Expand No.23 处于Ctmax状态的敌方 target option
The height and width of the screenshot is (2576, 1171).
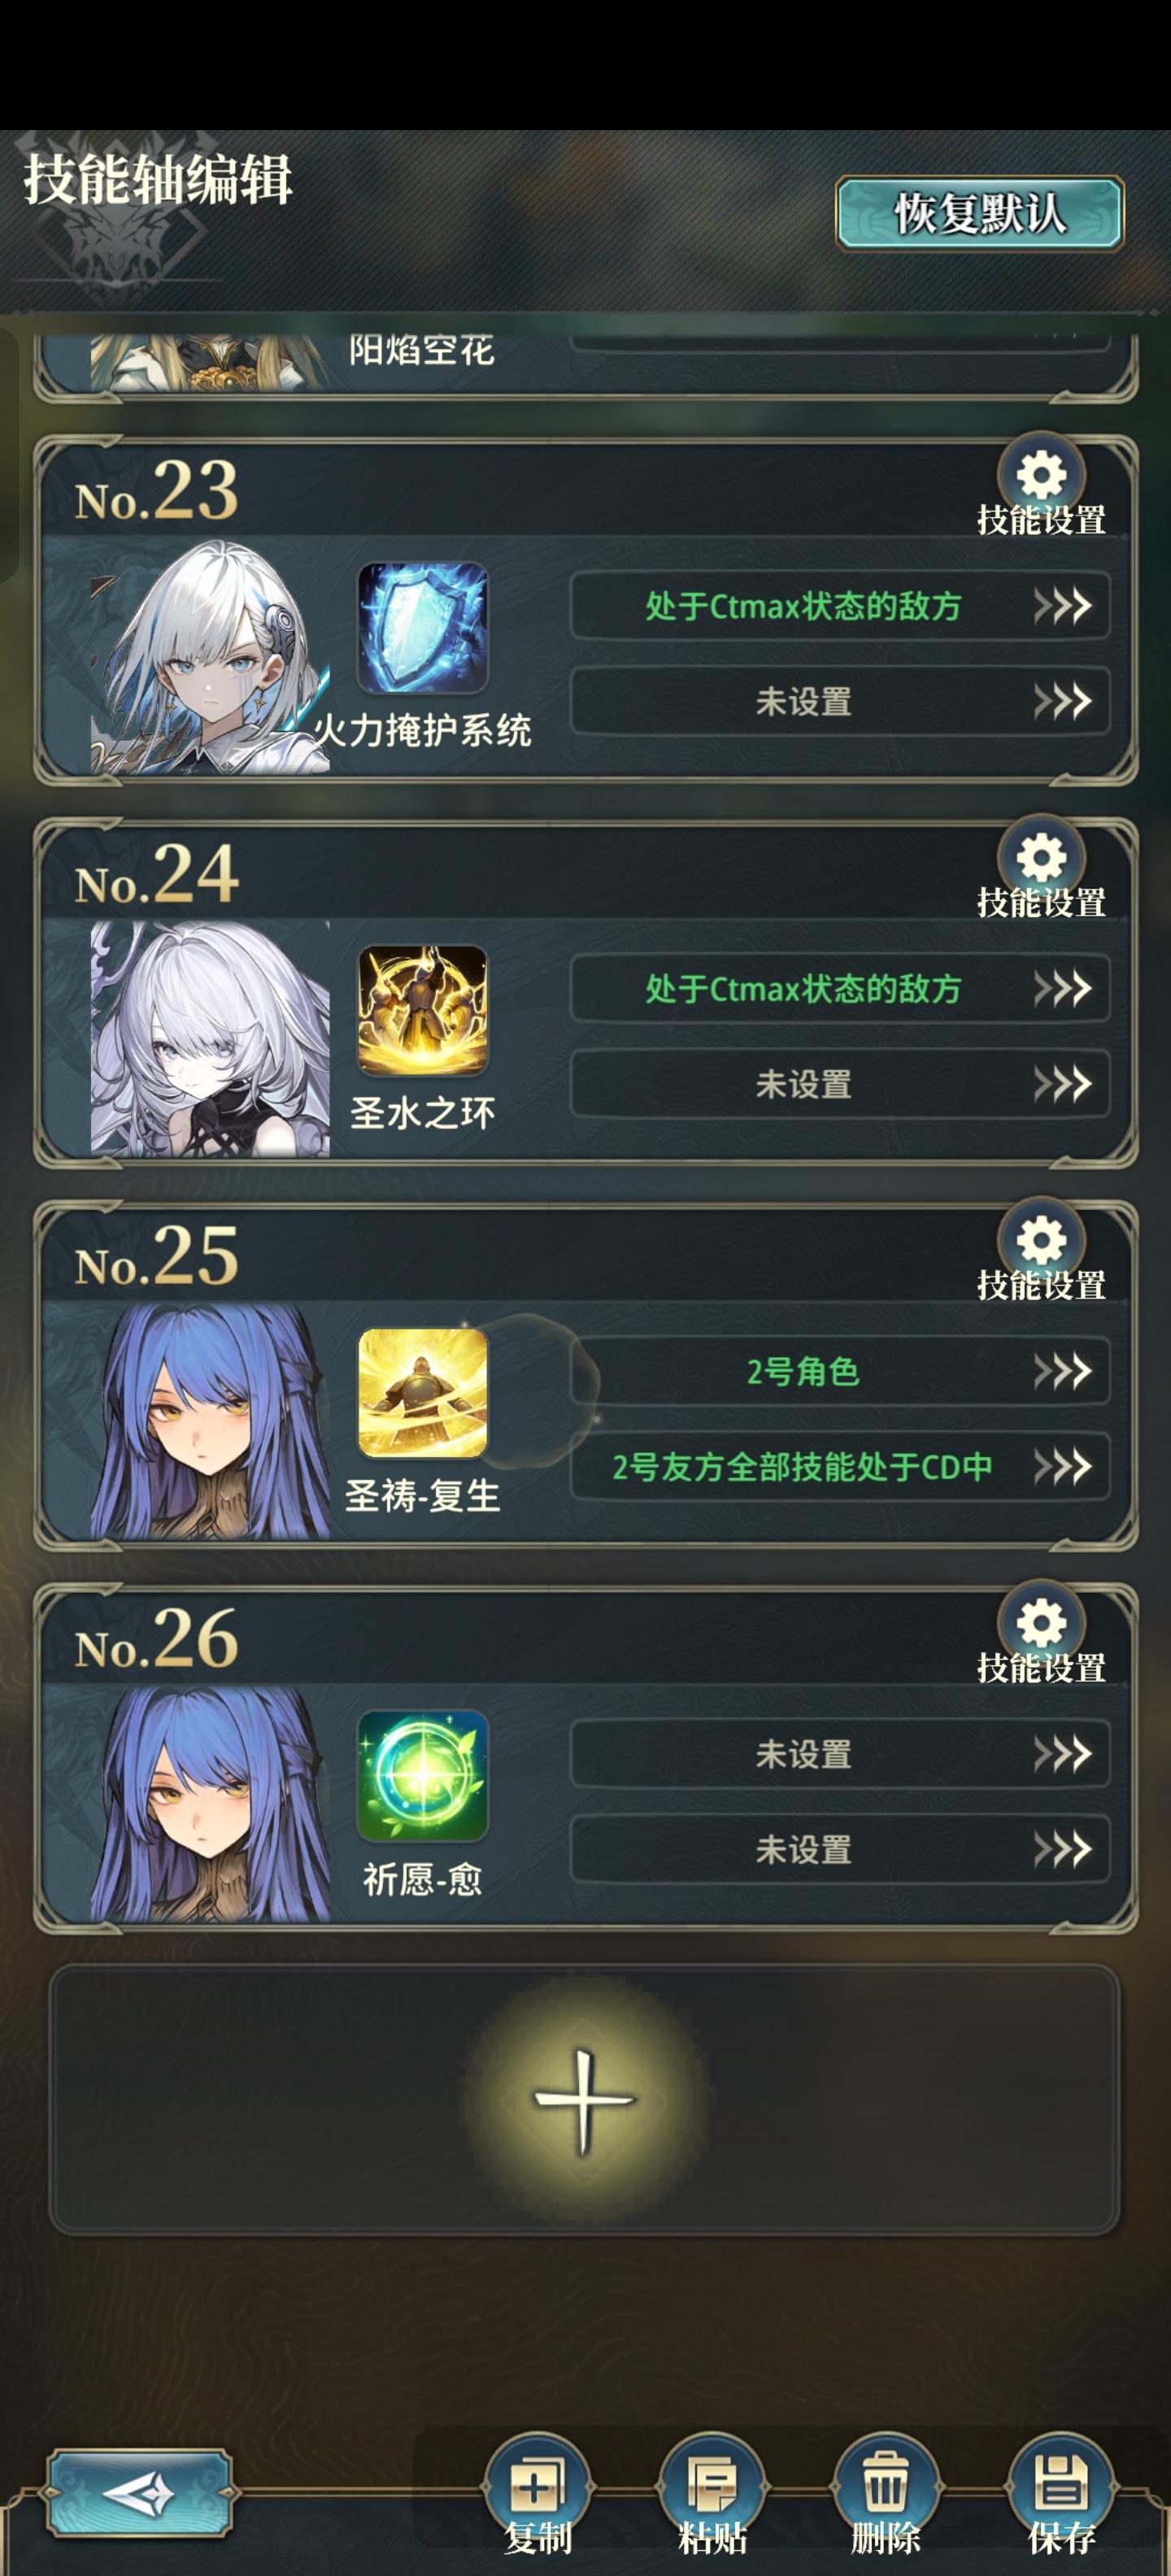click(x=840, y=605)
